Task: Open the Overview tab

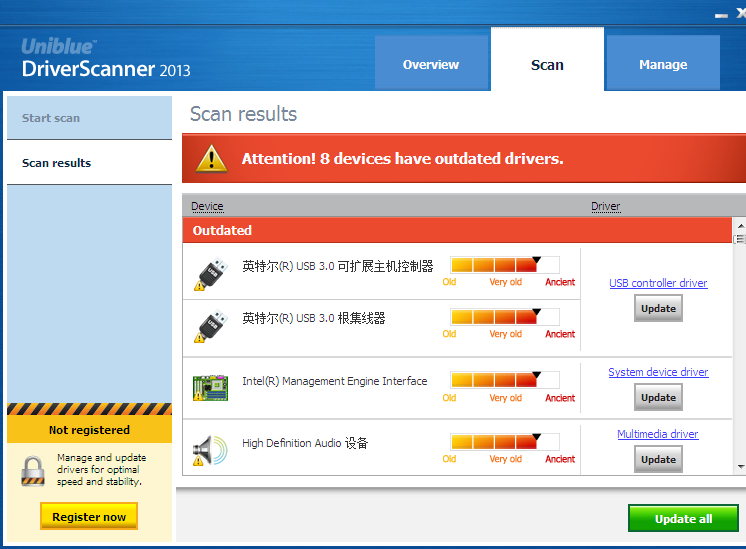Action: pos(431,63)
